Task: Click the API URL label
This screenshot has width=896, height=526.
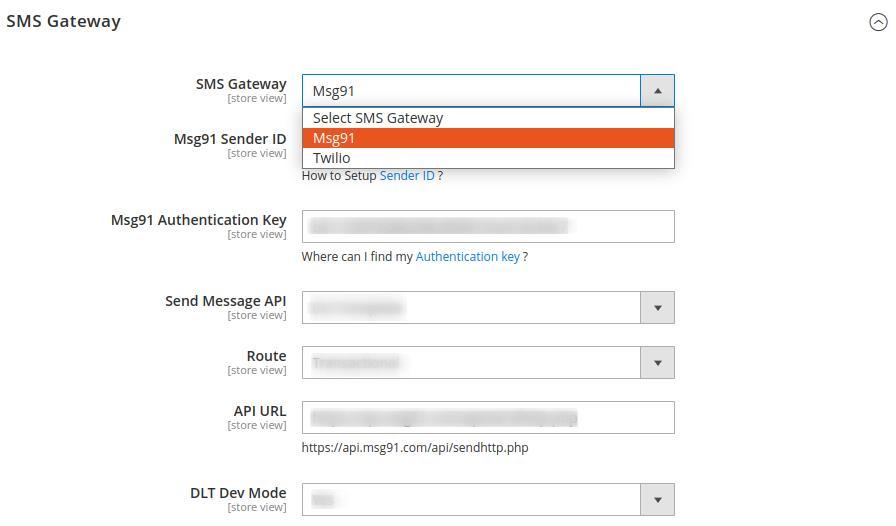Action: pyautogui.click(x=259, y=411)
